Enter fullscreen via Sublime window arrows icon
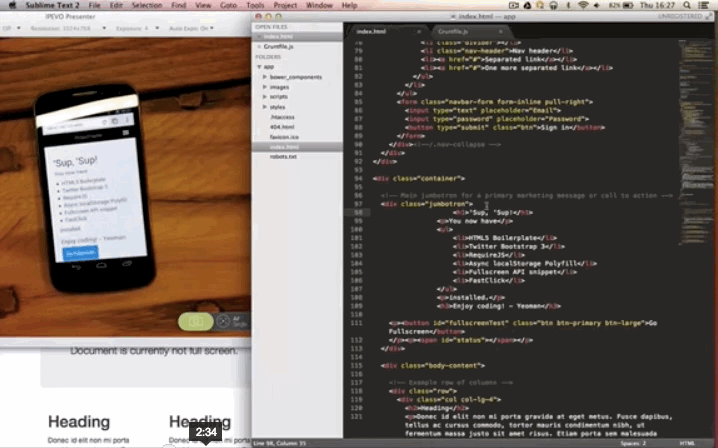Image resolution: width=718 pixels, height=448 pixels. [x=709, y=16]
